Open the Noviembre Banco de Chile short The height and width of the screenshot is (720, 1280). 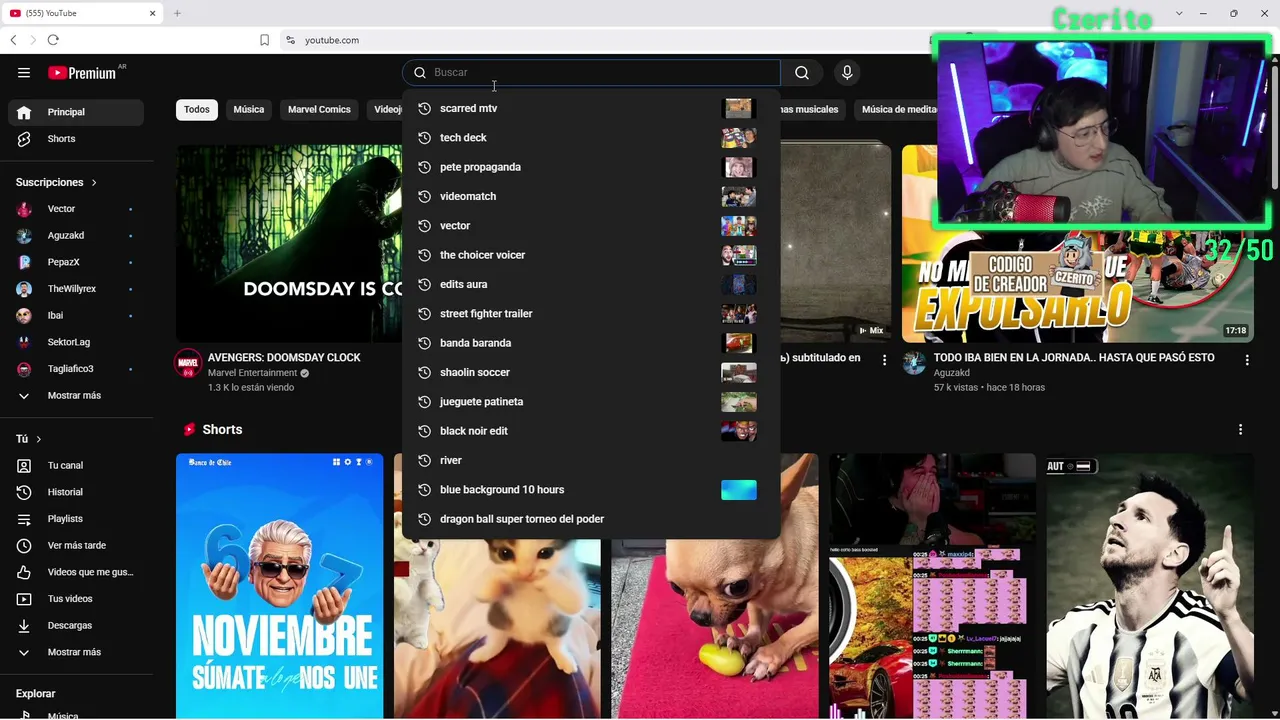[x=280, y=586]
